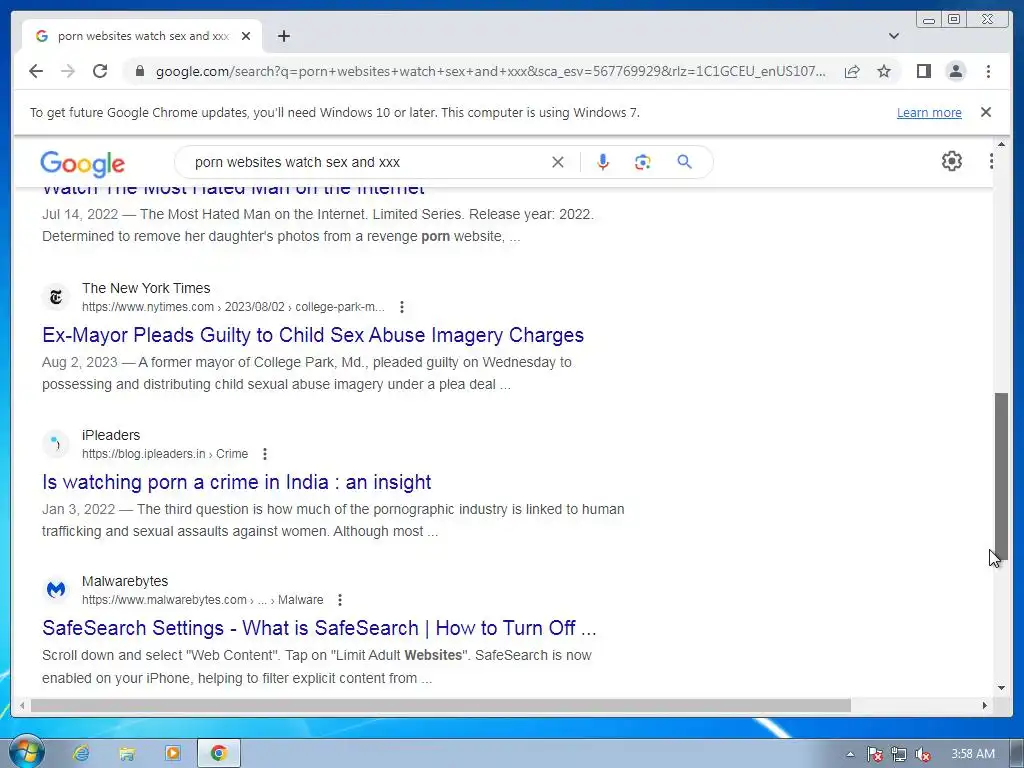Open Action Center flag in tray
The width and height of the screenshot is (1024, 768).
(x=874, y=754)
